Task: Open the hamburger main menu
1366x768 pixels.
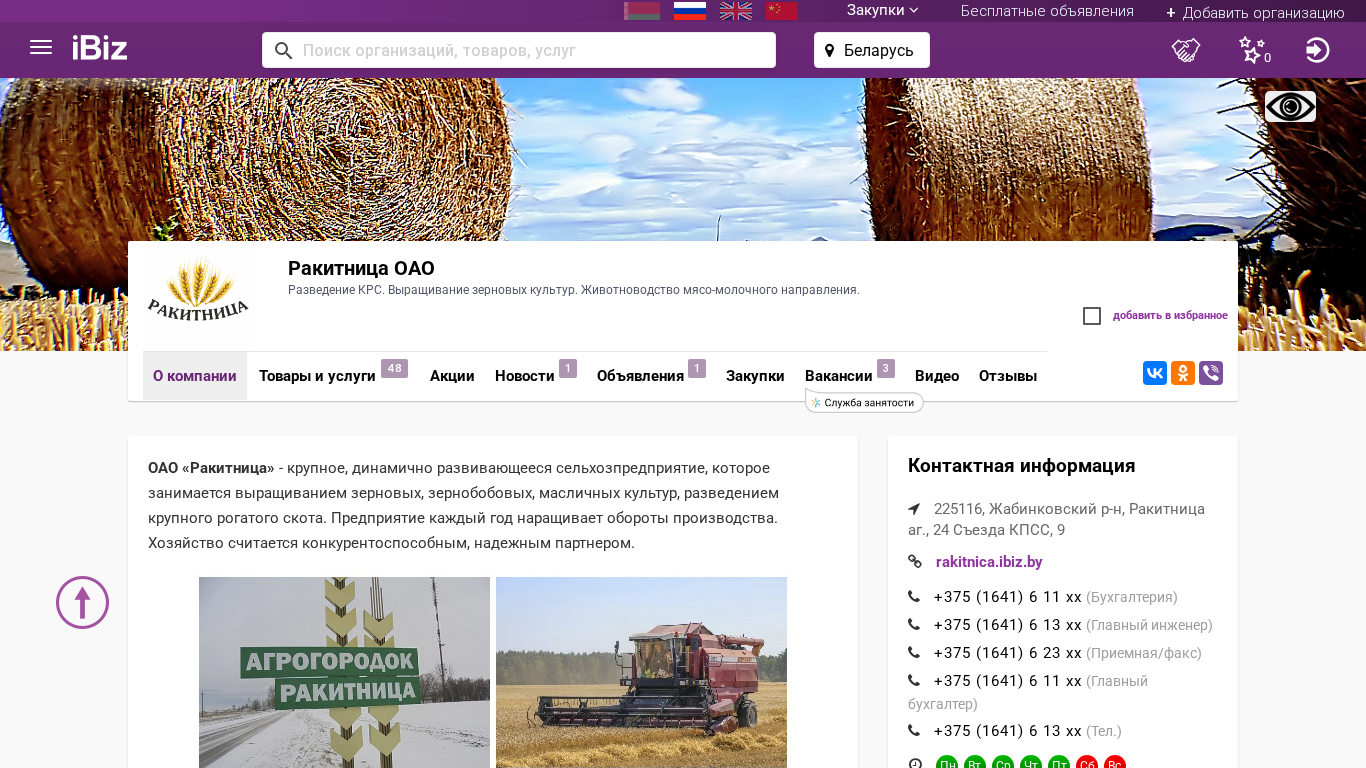Action: point(41,47)
